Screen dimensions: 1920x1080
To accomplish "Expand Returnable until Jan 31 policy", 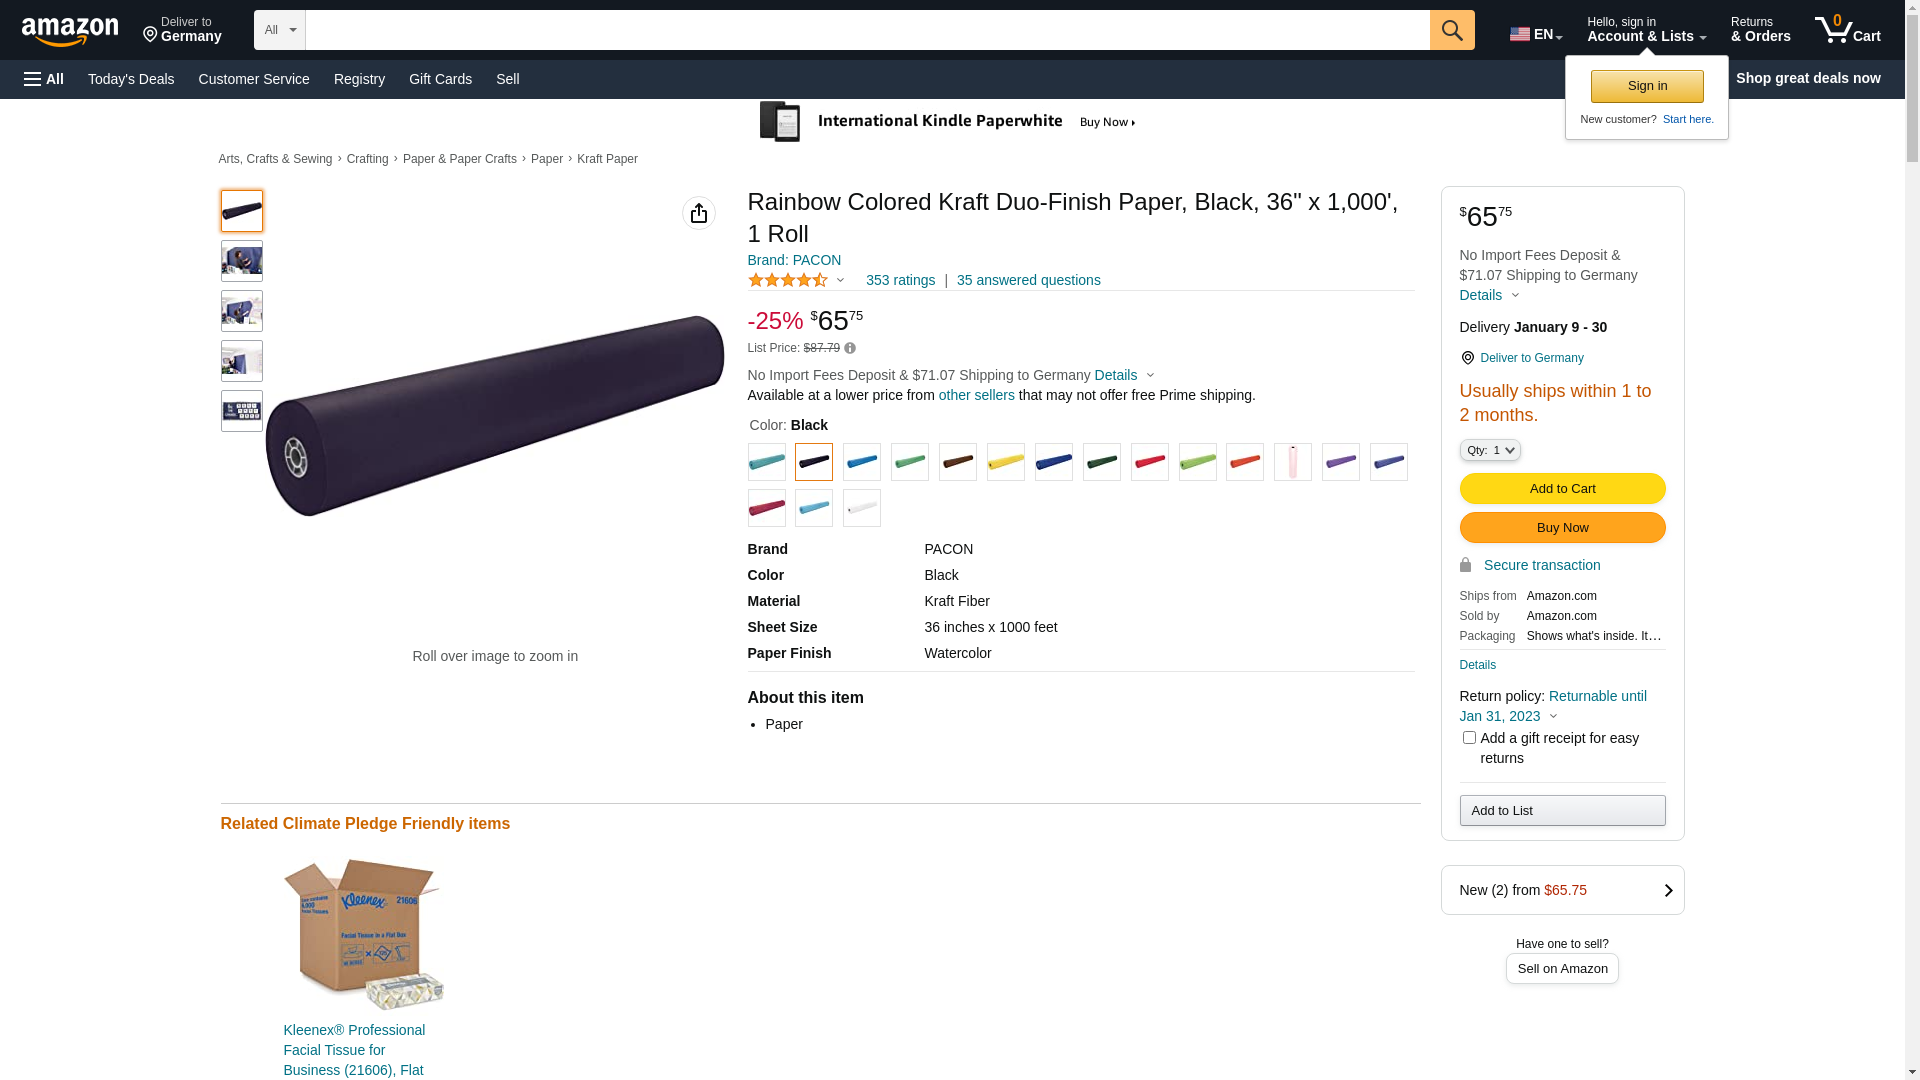I will coord(1552,716).
